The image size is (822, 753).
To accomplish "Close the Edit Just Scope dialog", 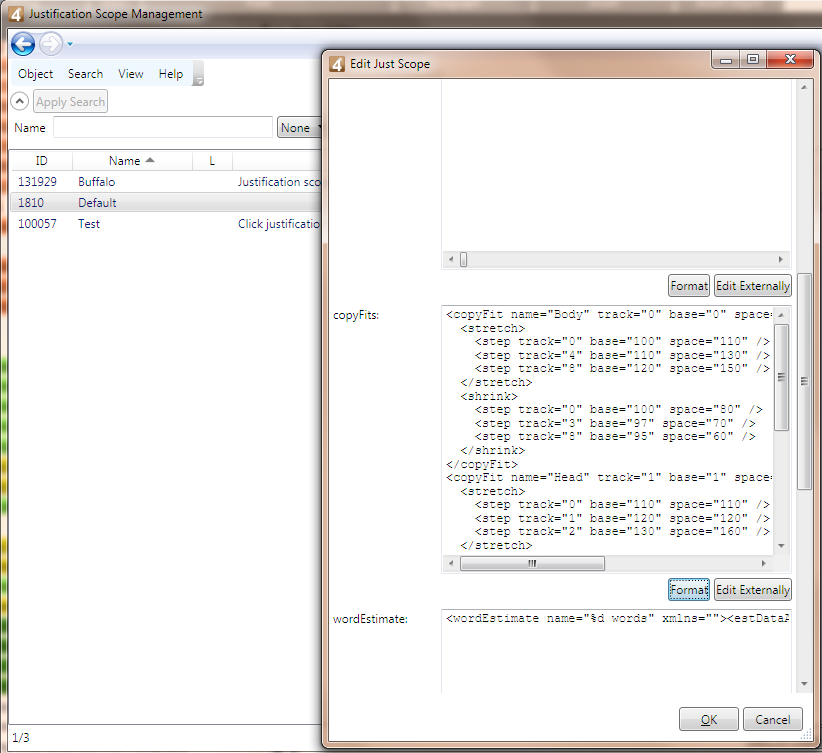I will coord(791,60).
